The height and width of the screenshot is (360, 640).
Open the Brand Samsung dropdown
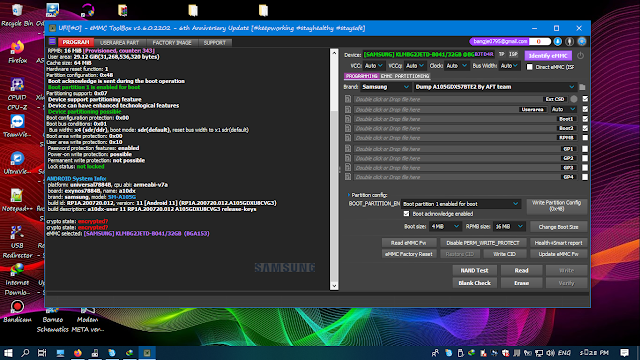point(385,87)
